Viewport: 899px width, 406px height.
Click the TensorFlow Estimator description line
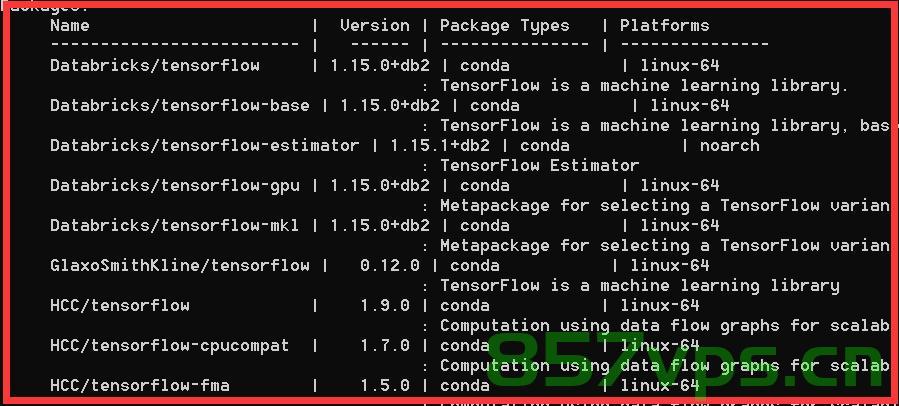point(540,166)
